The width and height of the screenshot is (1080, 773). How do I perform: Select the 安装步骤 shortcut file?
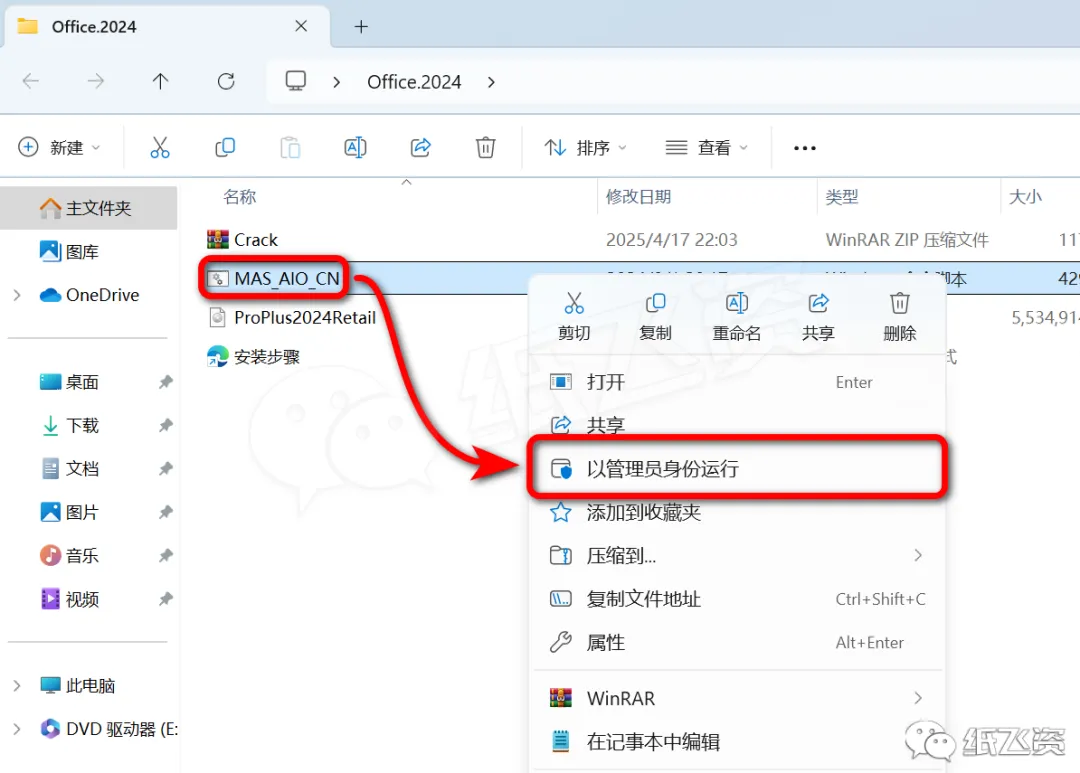click(253, 356)
